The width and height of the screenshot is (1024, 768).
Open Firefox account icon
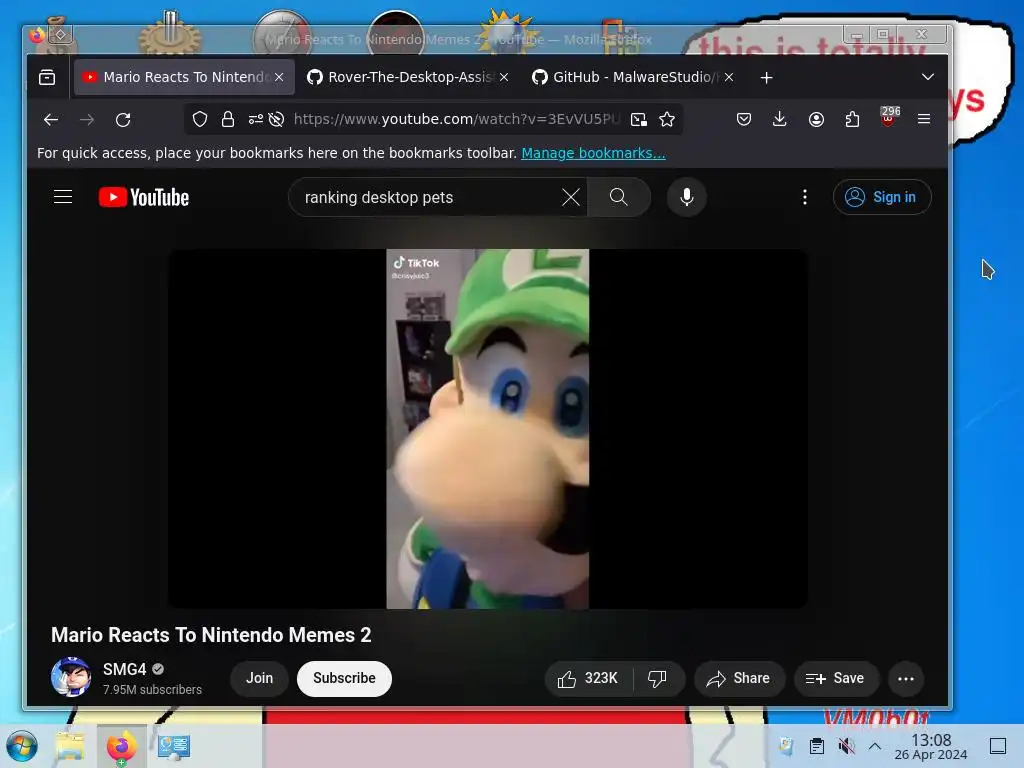[x=816, y=119]
